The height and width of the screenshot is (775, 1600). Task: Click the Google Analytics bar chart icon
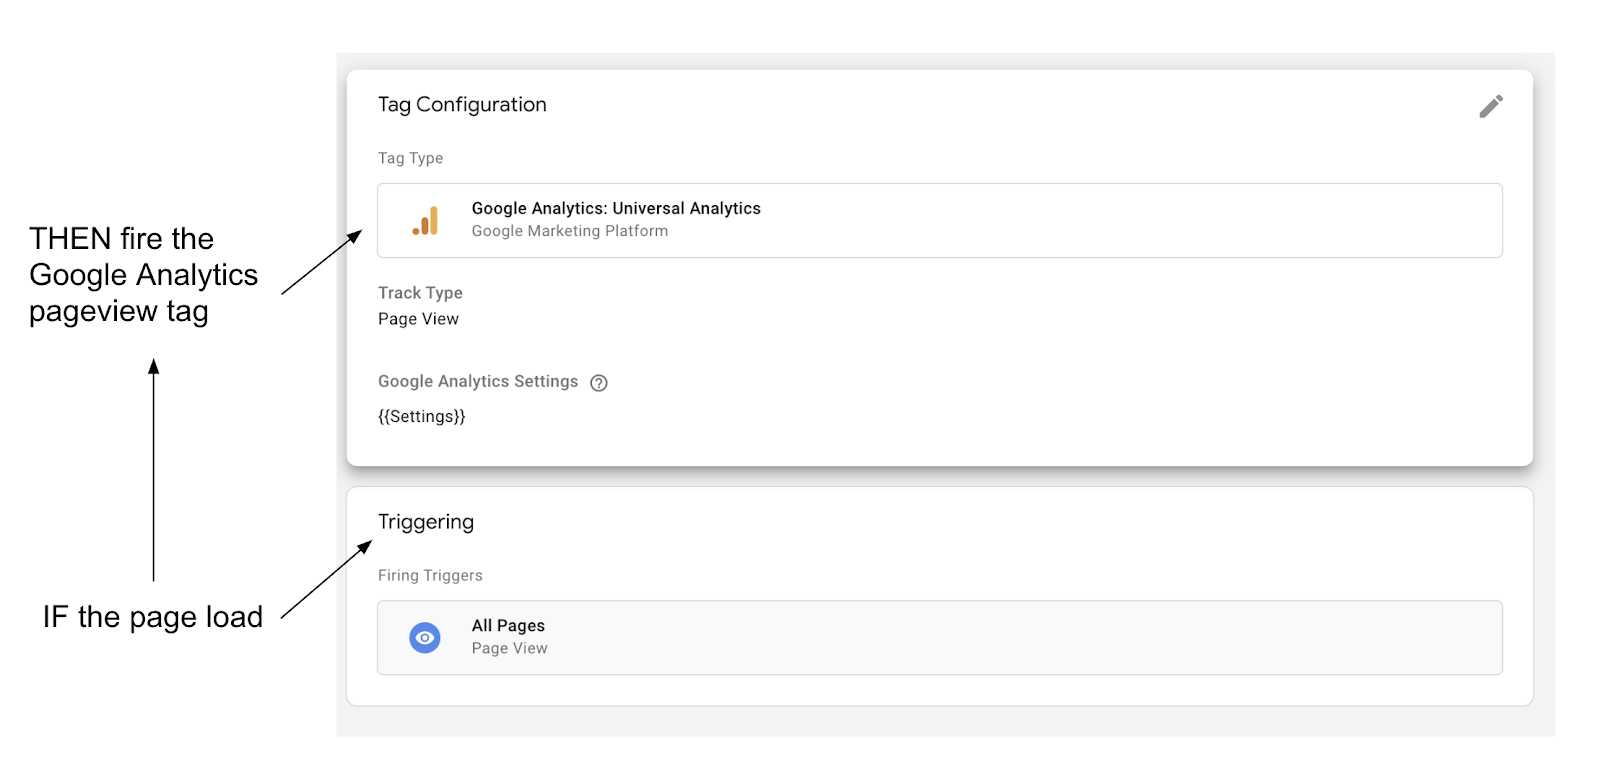[426, 221]
